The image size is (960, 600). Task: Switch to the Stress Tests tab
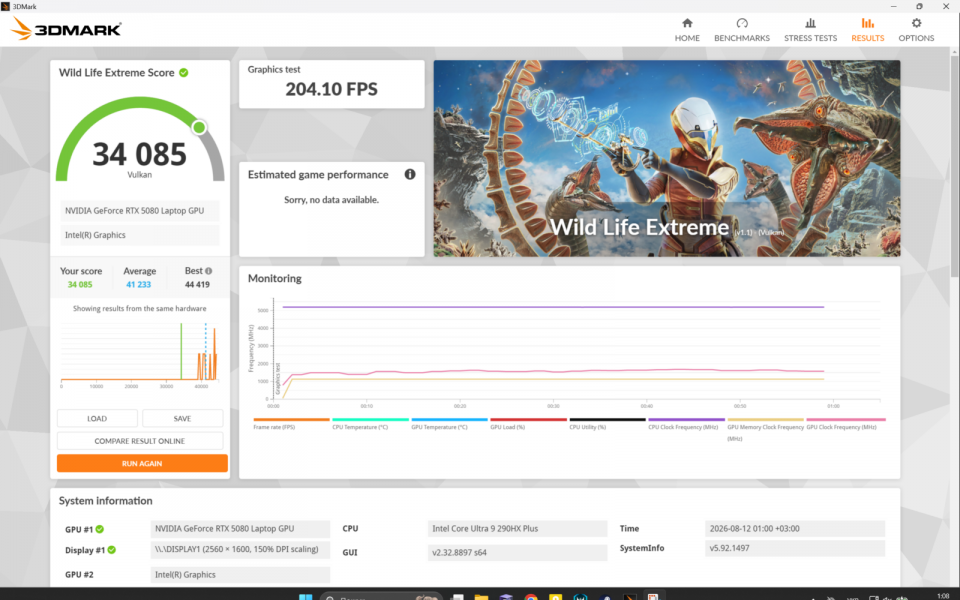810,29
